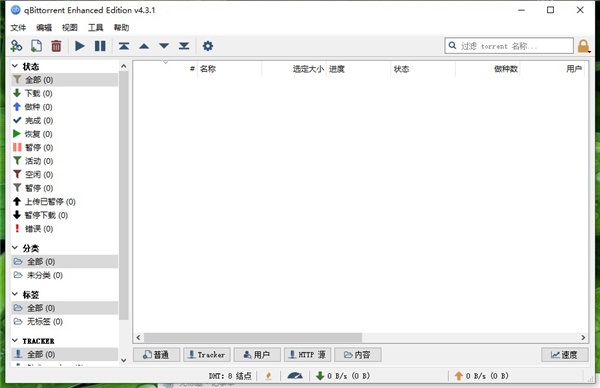Open the 速度 speed graph tab

click(565, 355)
